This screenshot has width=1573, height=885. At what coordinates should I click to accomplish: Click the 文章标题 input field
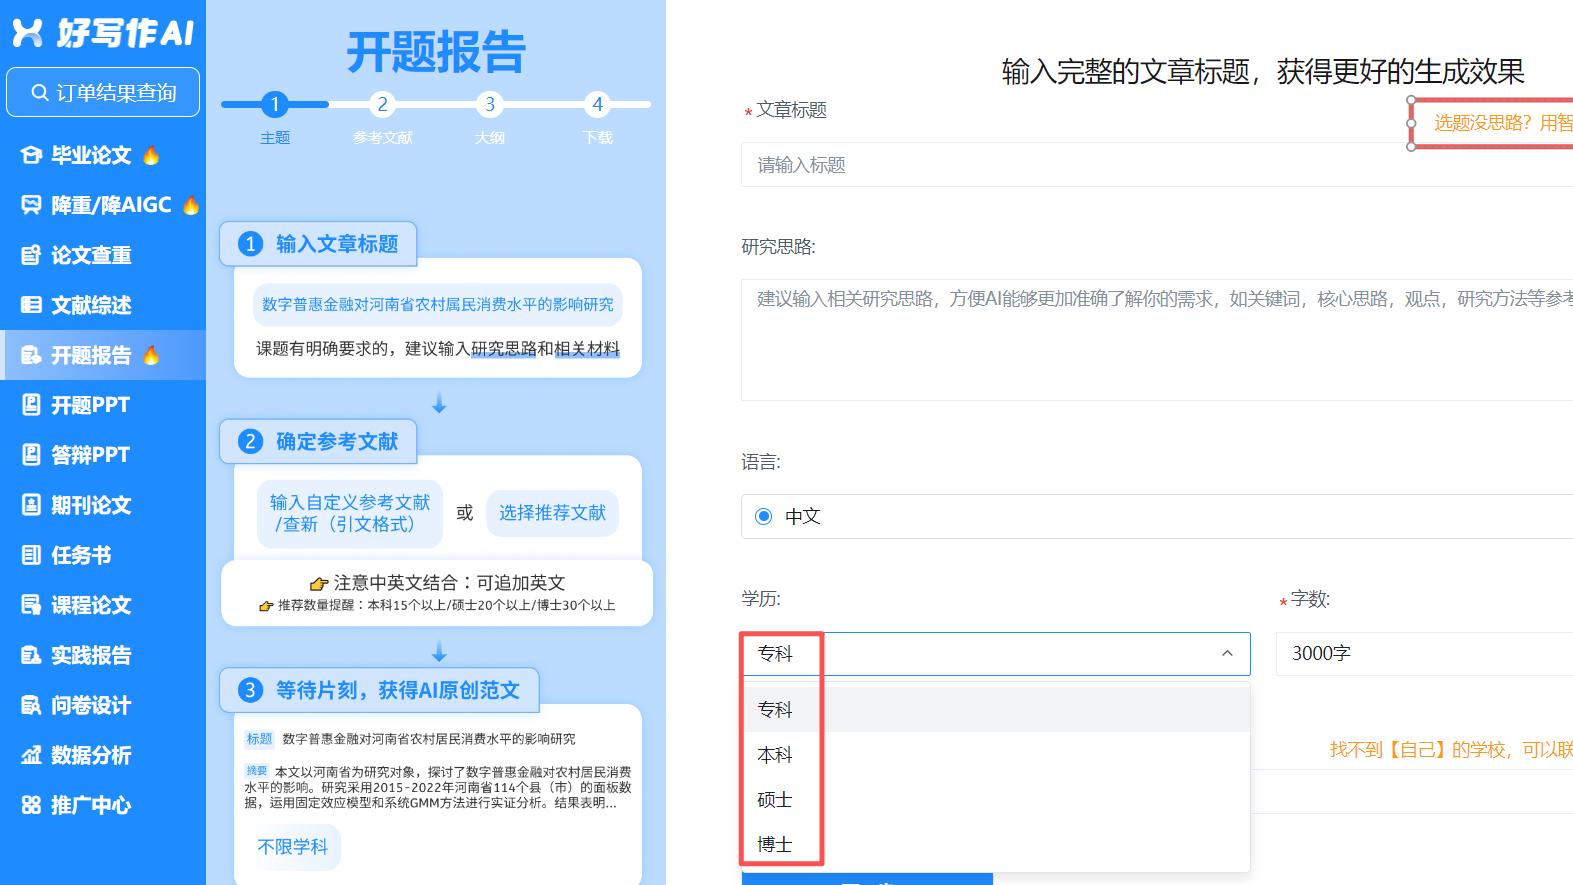1157,165
